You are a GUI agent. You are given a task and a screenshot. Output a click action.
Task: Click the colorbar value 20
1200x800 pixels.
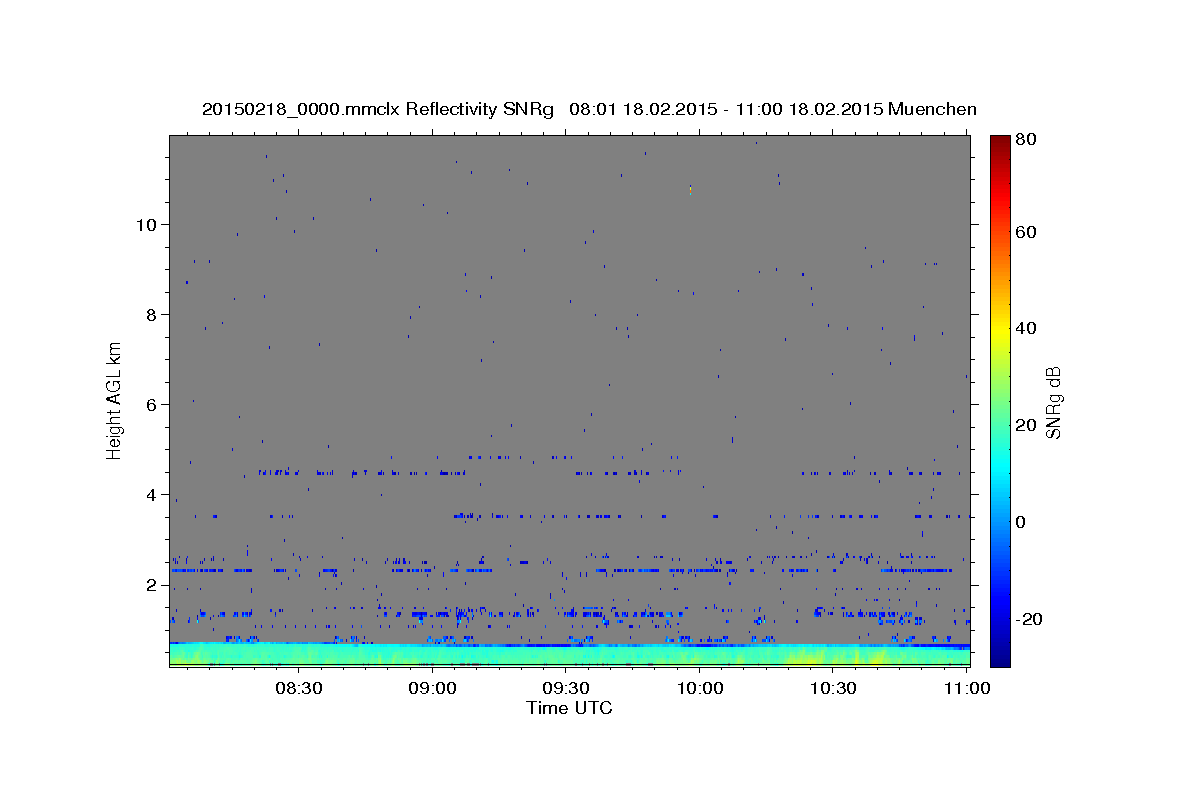(1026, 425)
